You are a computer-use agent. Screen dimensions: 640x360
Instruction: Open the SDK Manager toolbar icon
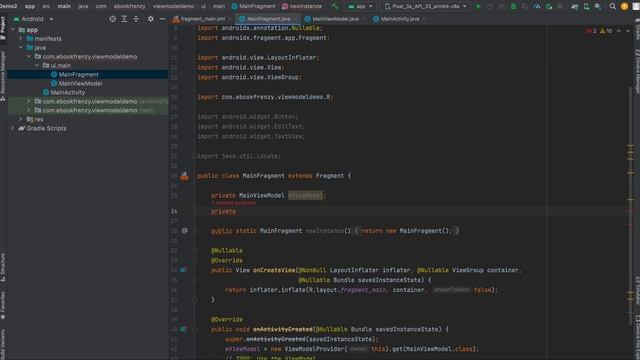click(598, 7)
